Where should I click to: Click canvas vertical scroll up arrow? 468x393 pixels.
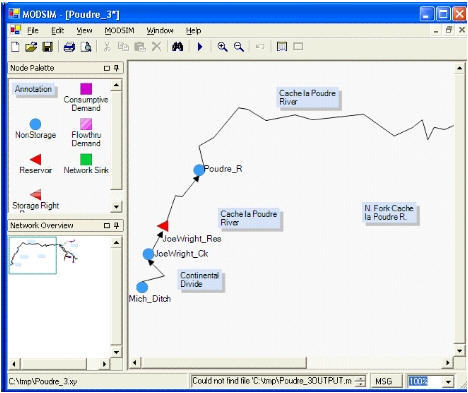[459, 68]
